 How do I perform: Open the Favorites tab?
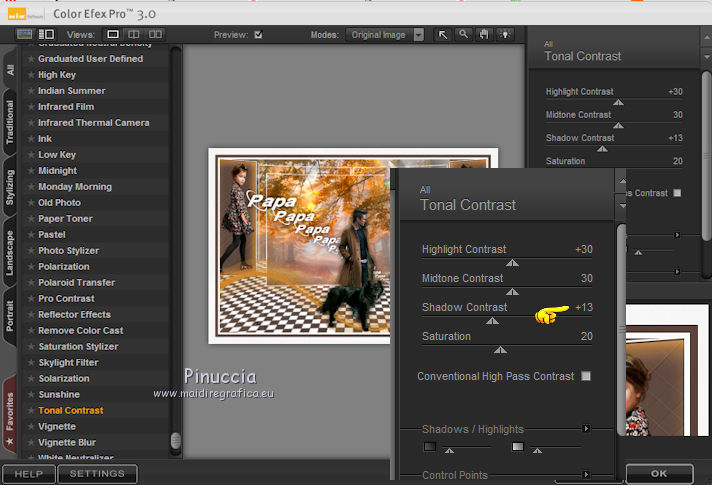[x=10, y=412]
